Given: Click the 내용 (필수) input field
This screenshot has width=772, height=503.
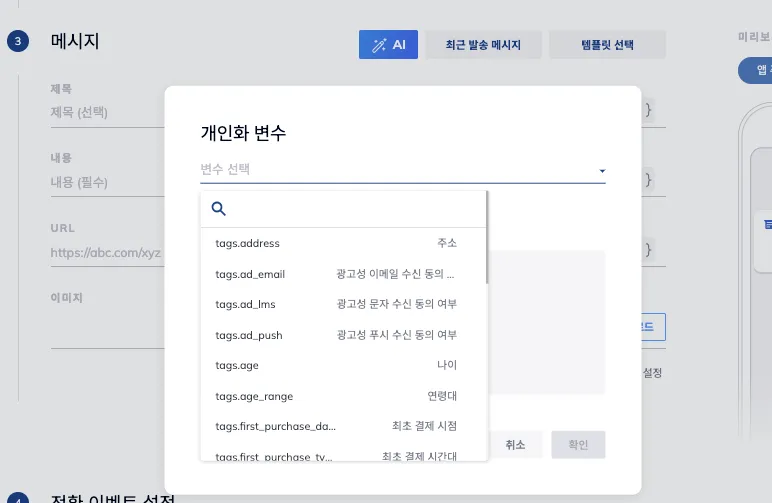Looking at the screenshot, I should click(107, 183).
